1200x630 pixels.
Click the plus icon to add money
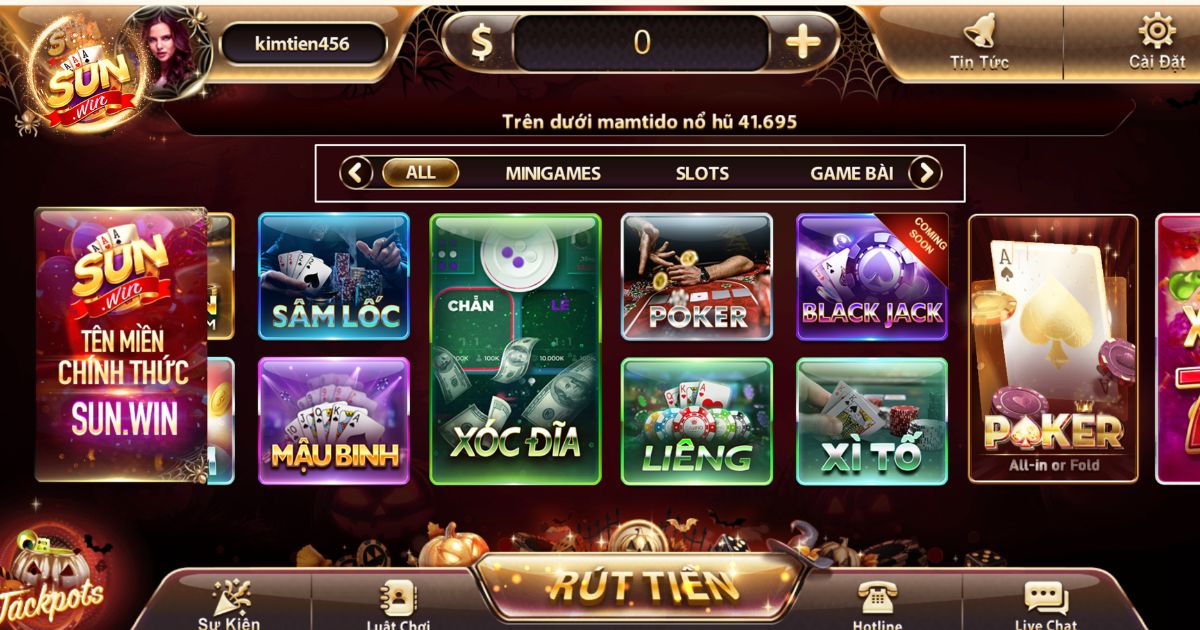(802, 42)
